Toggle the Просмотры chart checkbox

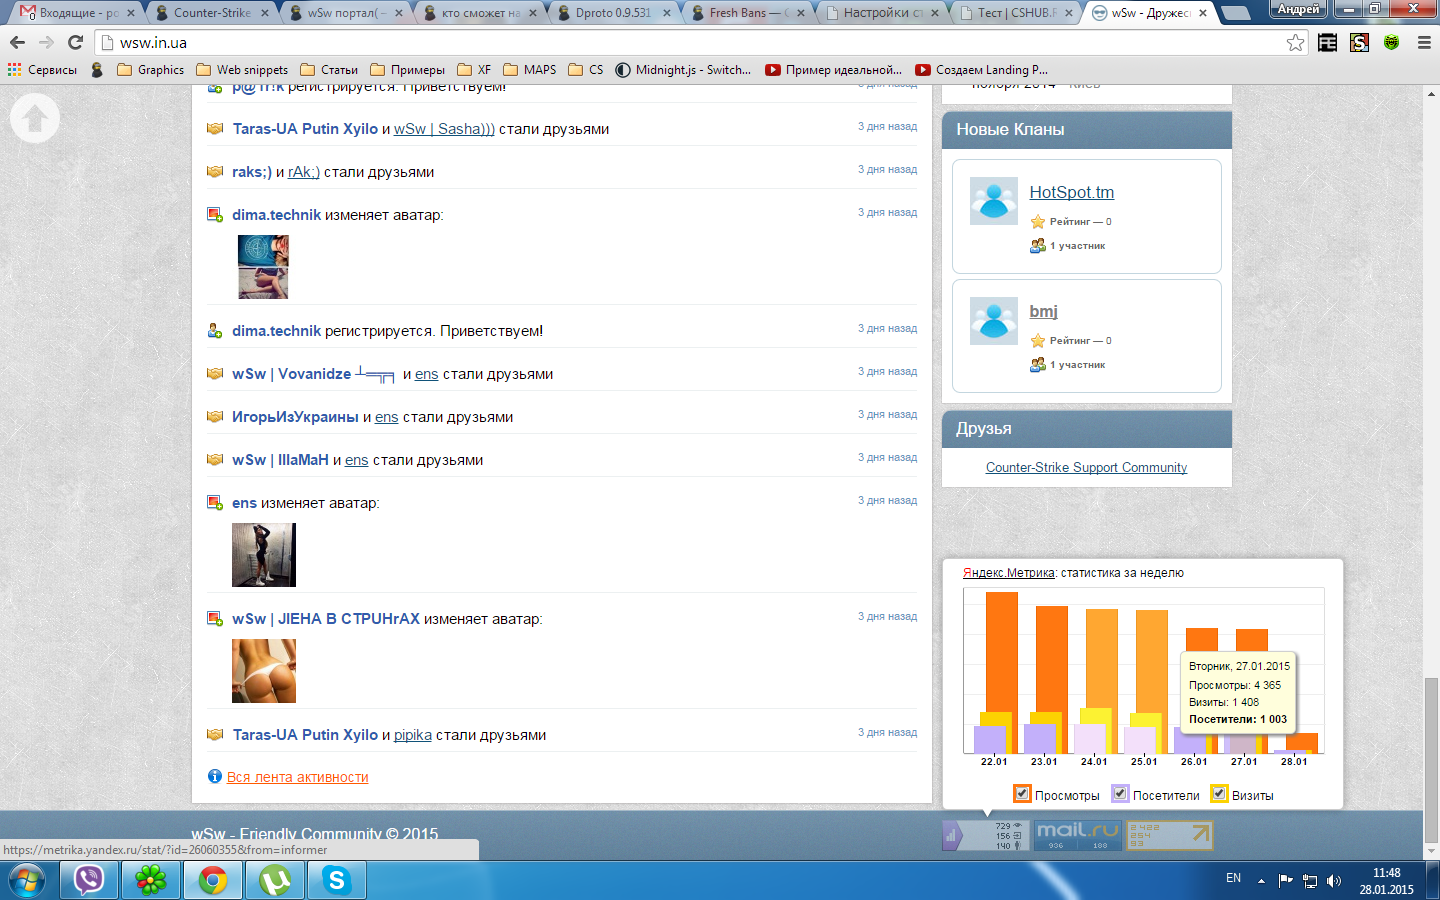point(1022,794)
